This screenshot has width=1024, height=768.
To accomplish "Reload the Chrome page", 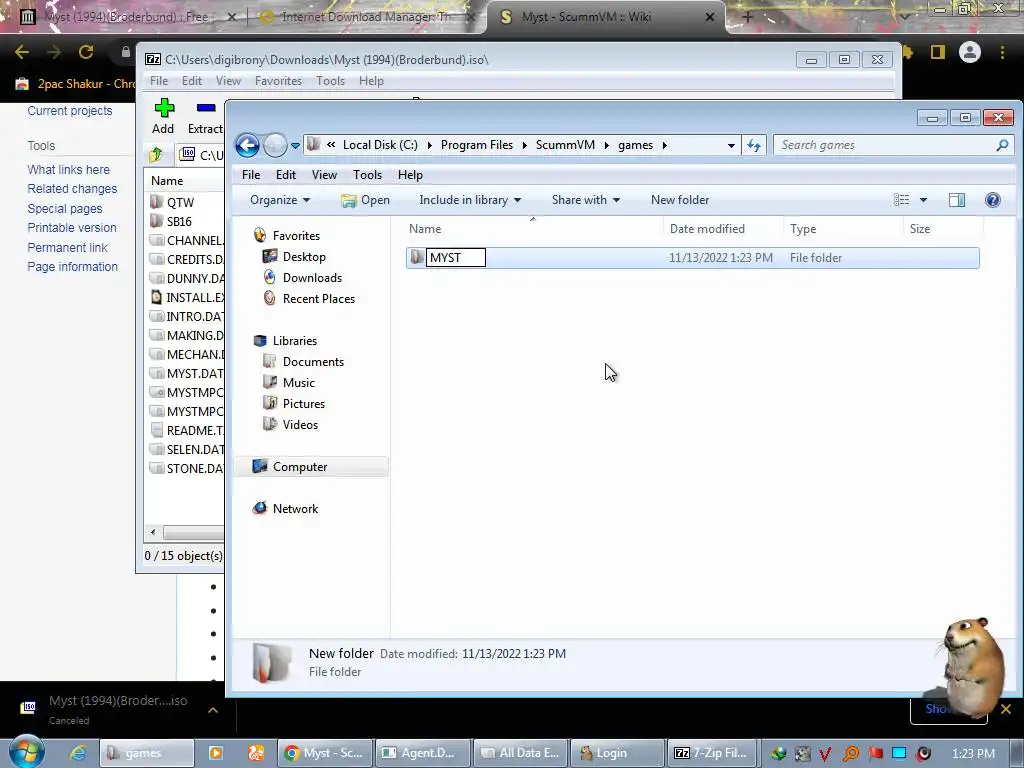I will point(86,52).
